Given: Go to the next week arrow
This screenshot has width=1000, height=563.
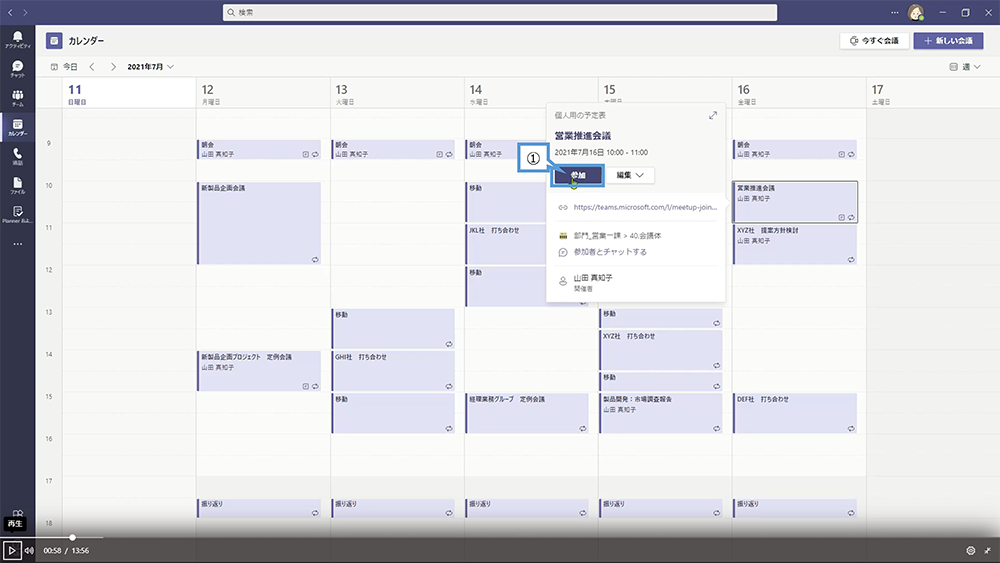Looking at the screenshot, I should (x=113, y=67).
